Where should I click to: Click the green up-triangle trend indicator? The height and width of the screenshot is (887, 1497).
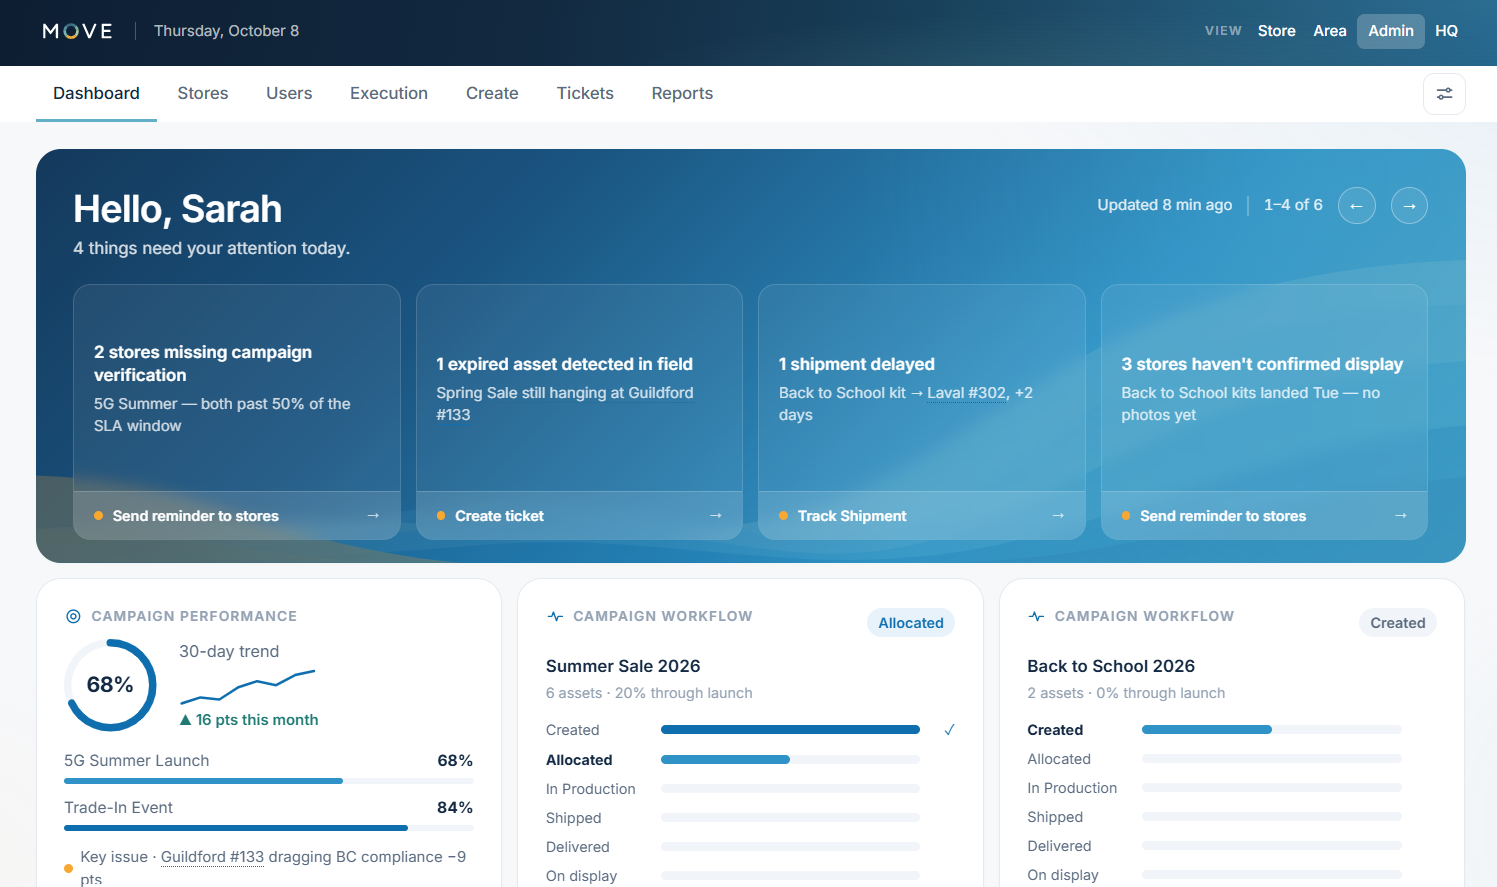[x=185, y=720]
